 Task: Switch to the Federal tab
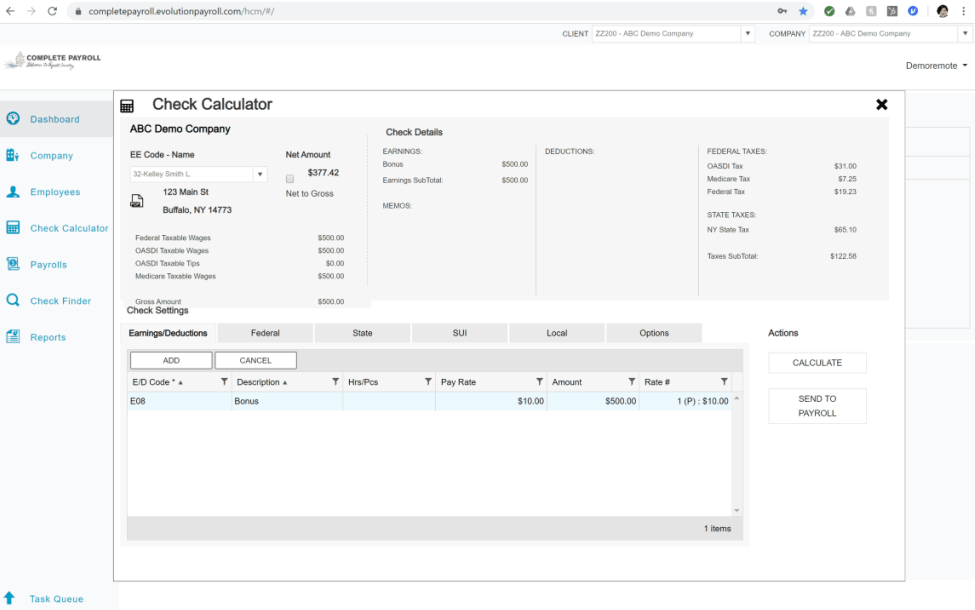pos(267,332)
